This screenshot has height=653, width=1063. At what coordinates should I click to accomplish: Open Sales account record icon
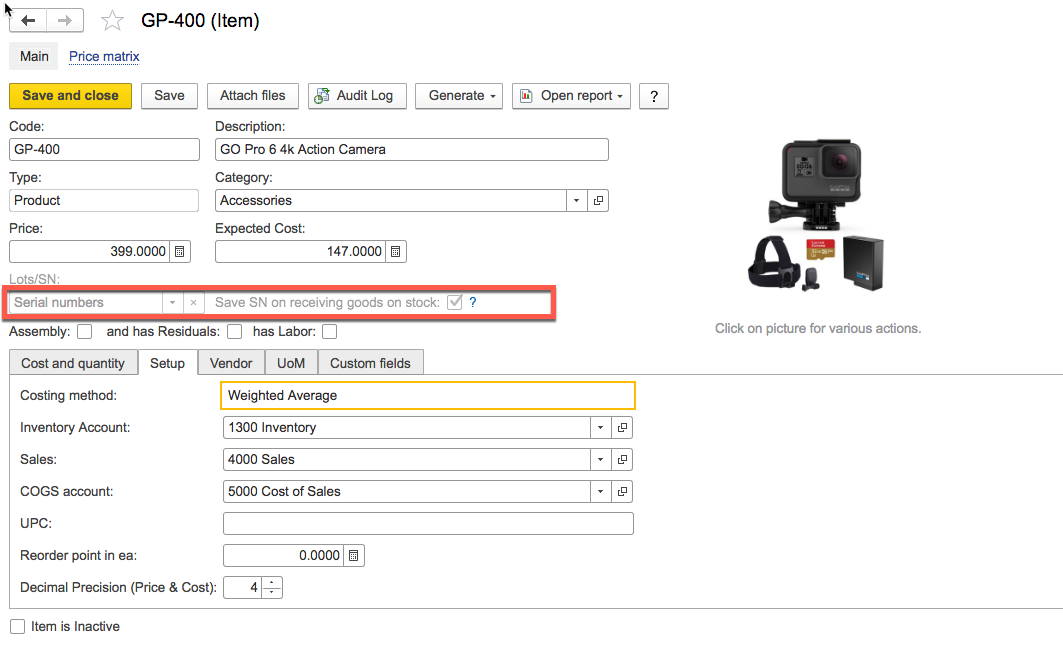pyautogui.click(x=622, y=460)
